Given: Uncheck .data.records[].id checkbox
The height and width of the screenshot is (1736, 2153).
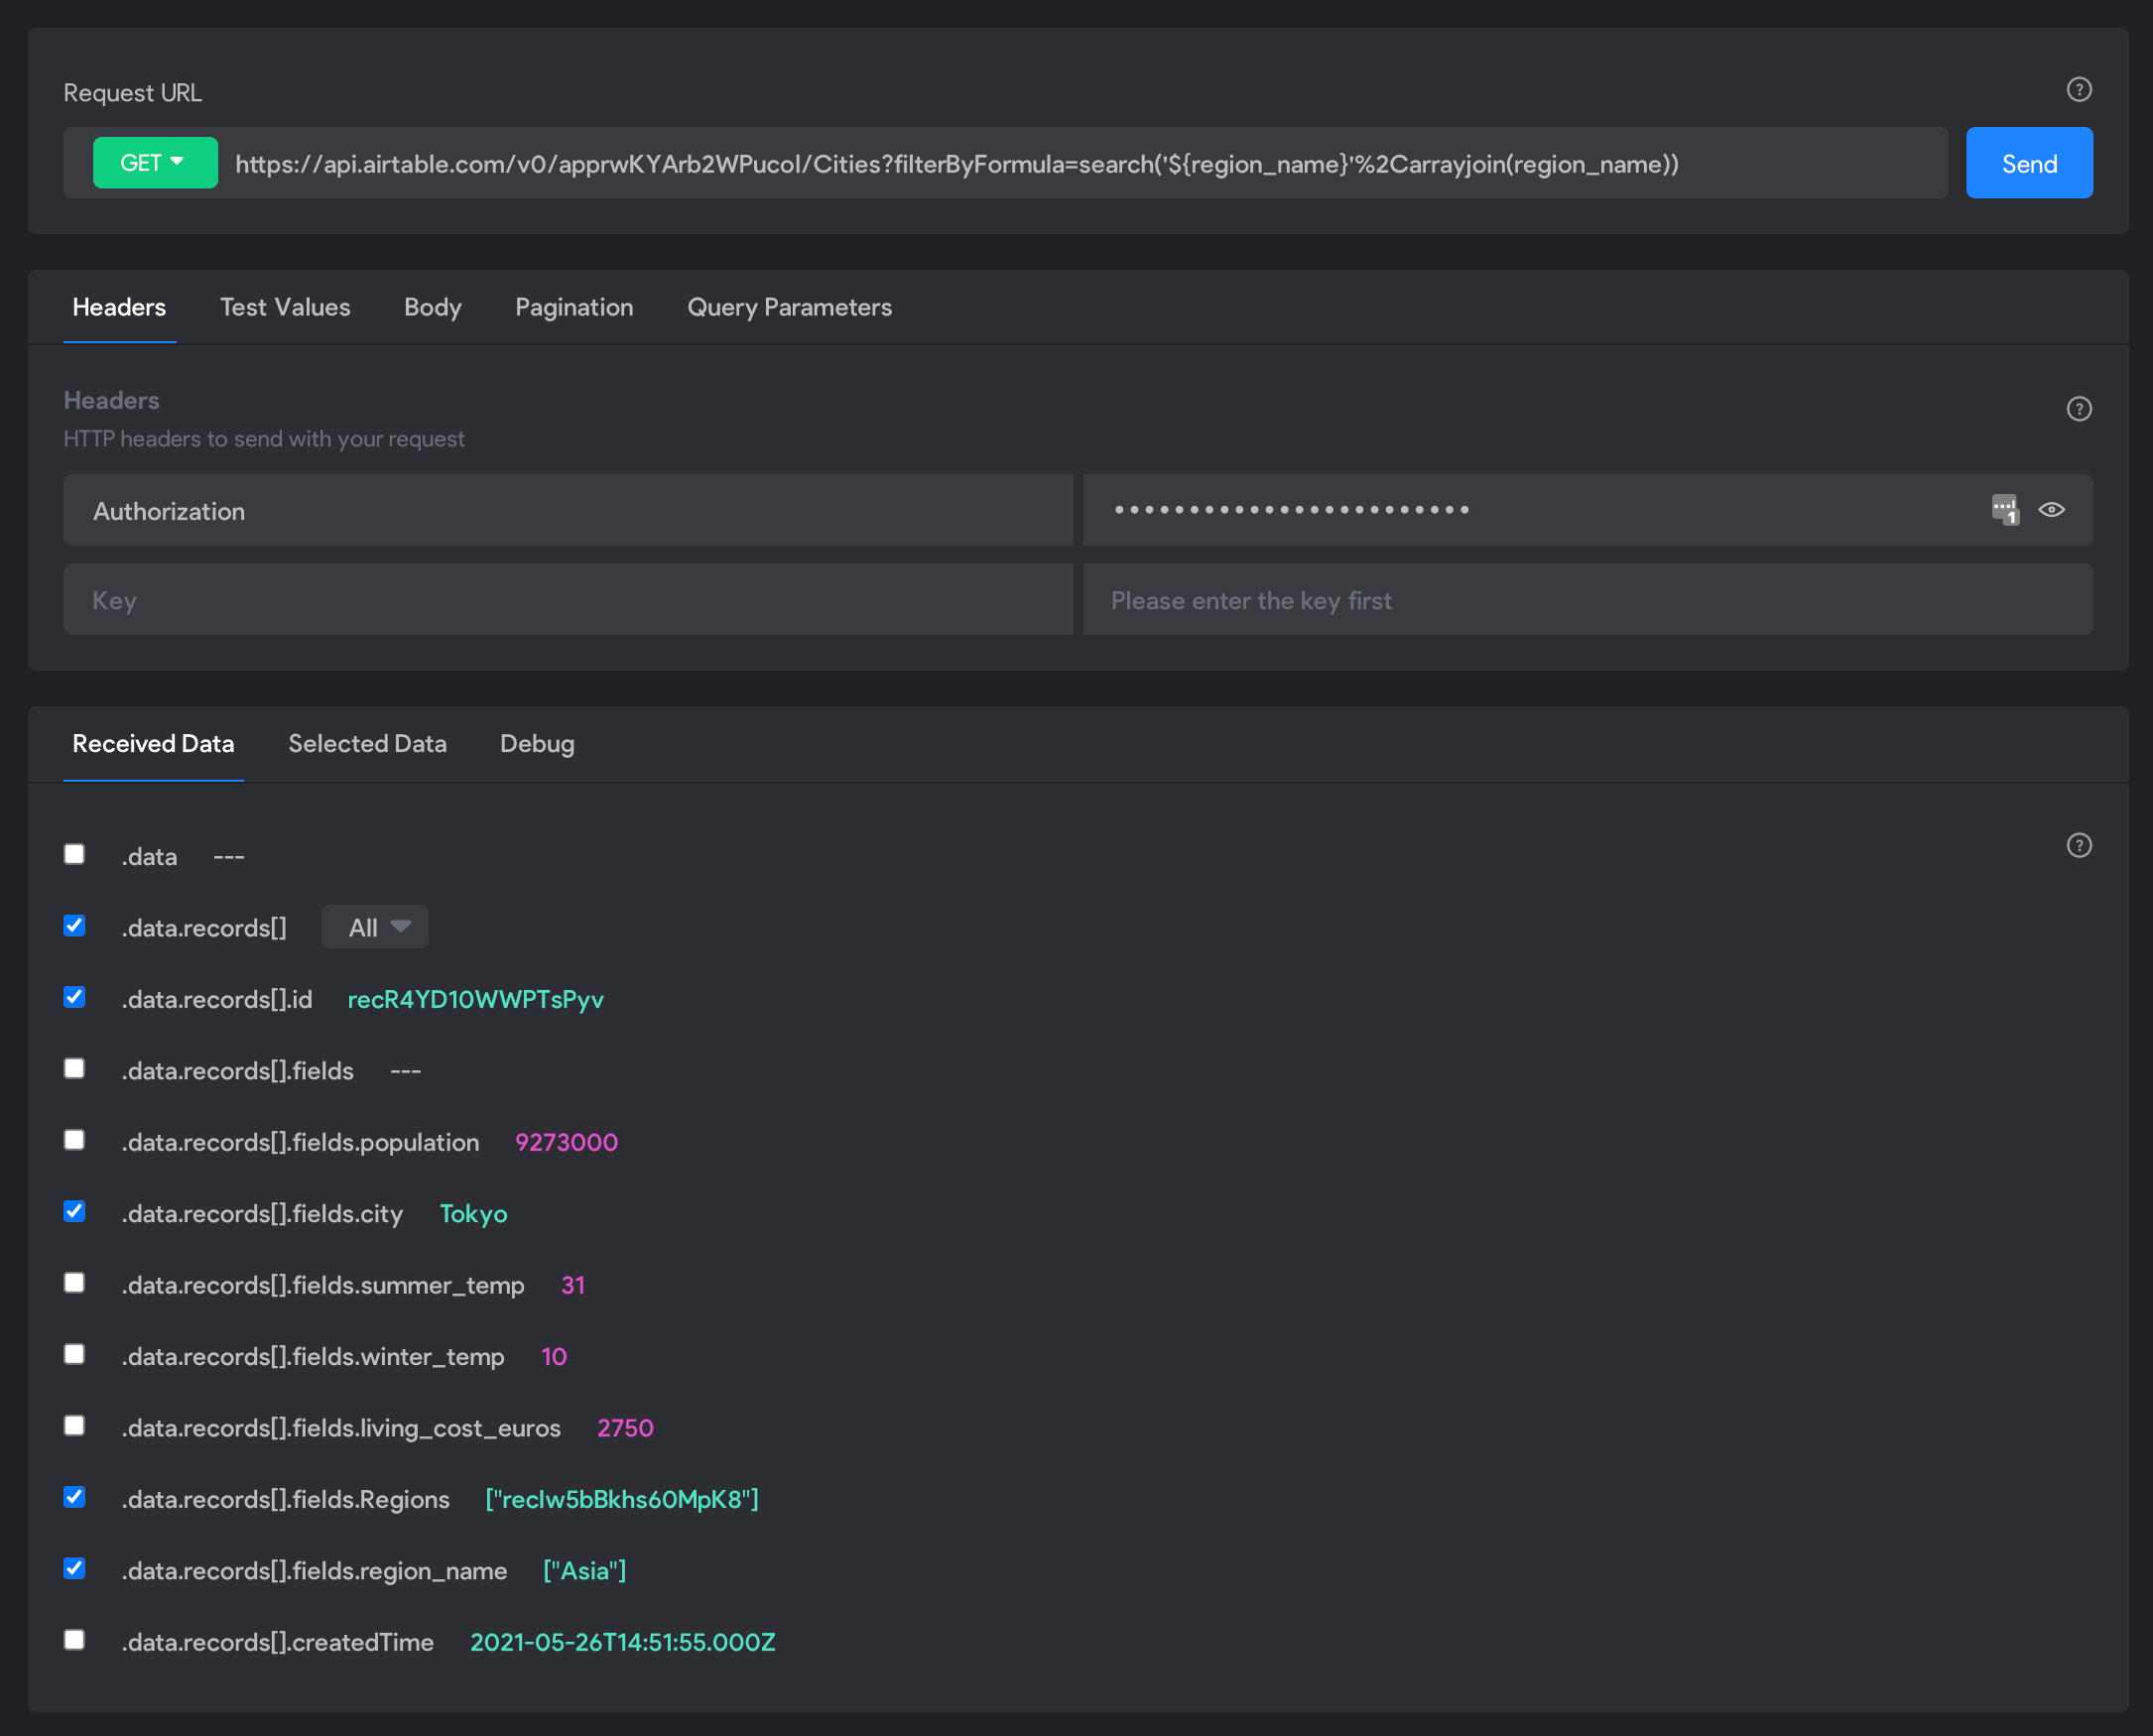Looking at the screenshot, I should coord(74,997).
